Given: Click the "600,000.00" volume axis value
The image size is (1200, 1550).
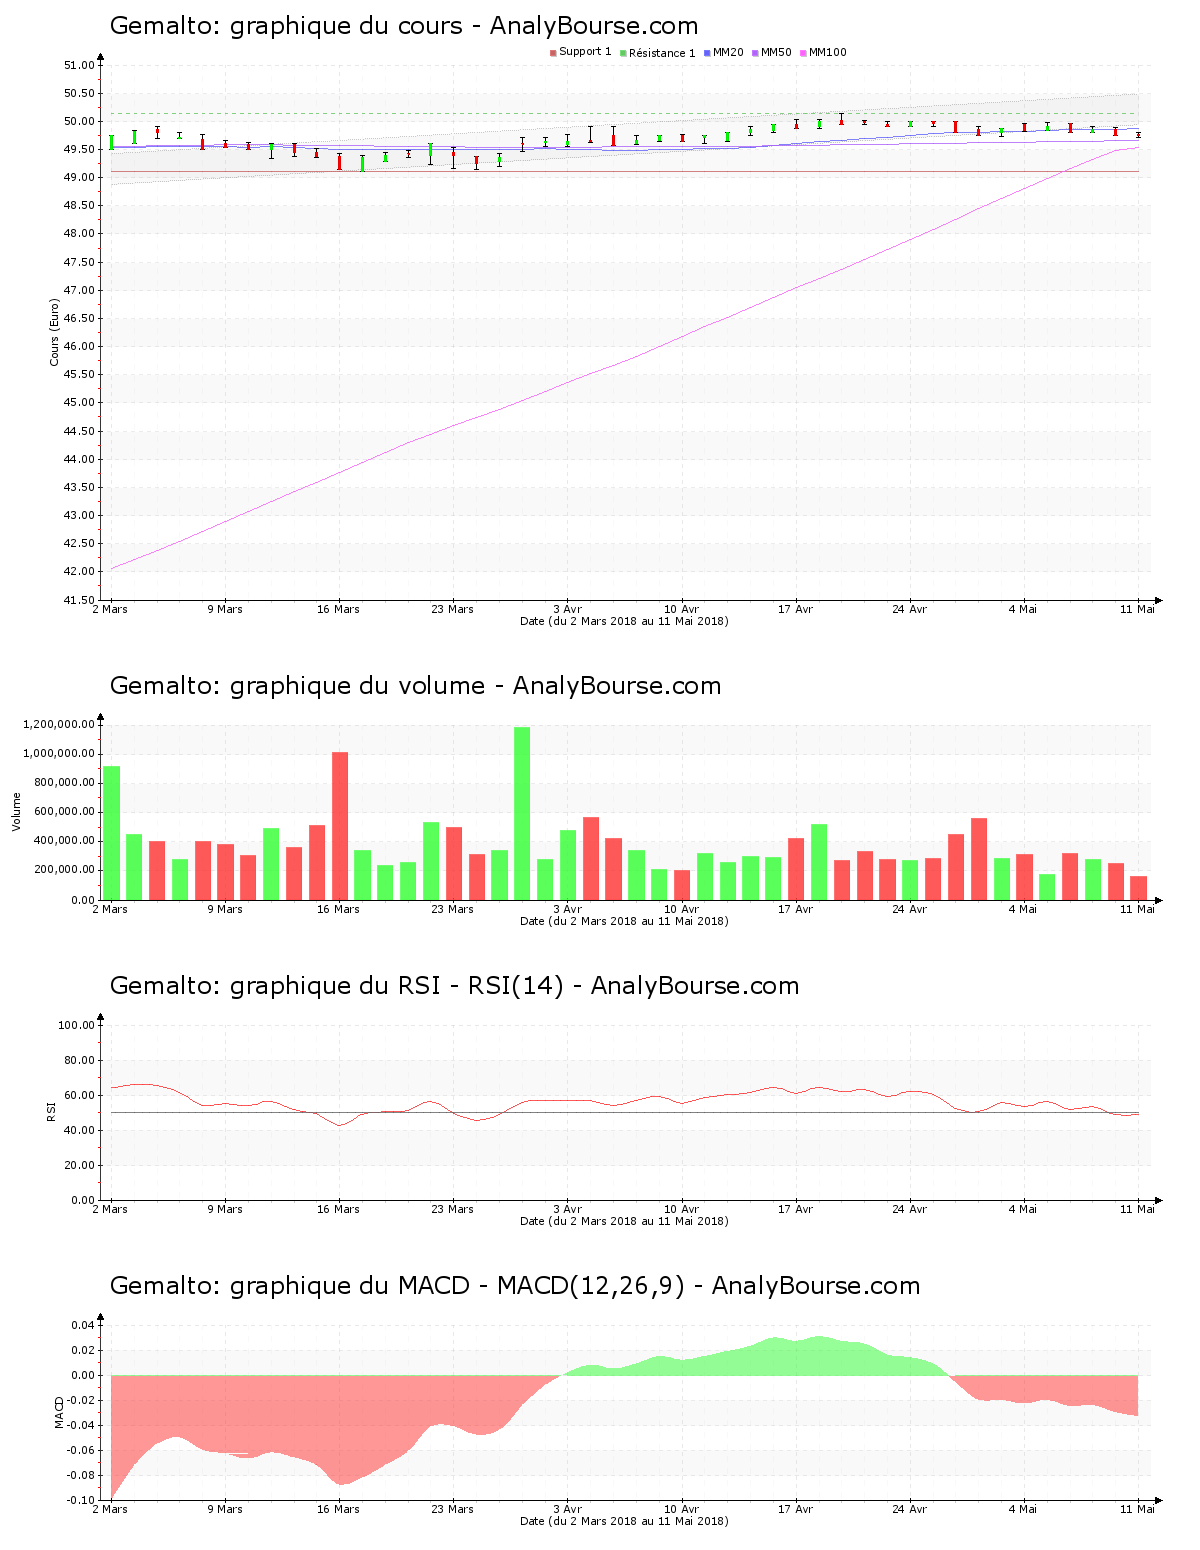Looking at the screenshot, I should [x=64, y=811].
